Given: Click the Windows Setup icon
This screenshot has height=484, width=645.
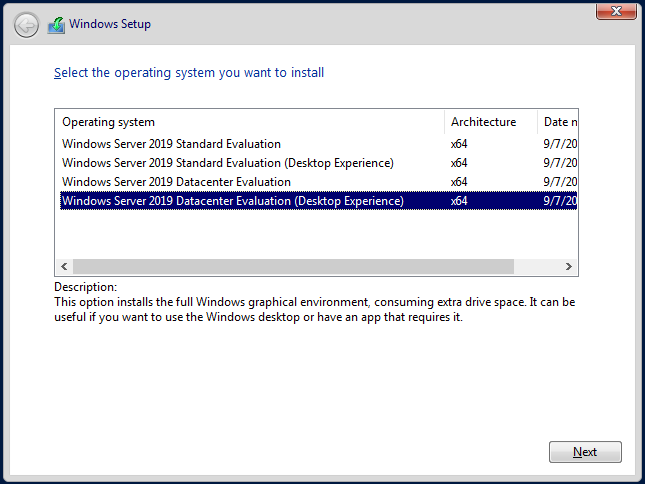Looking at the screenshot, I should click(x=56, y=25).
